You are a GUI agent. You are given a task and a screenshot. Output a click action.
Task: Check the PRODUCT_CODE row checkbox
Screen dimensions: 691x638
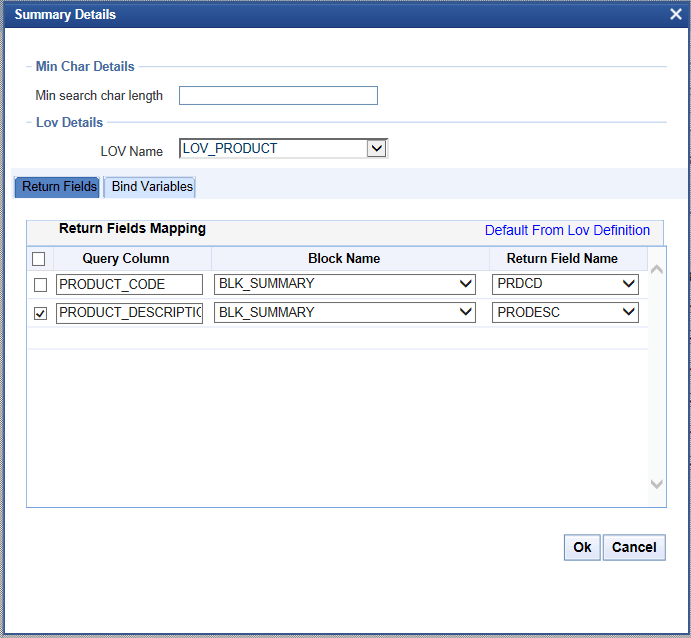(x=40, y=285)
